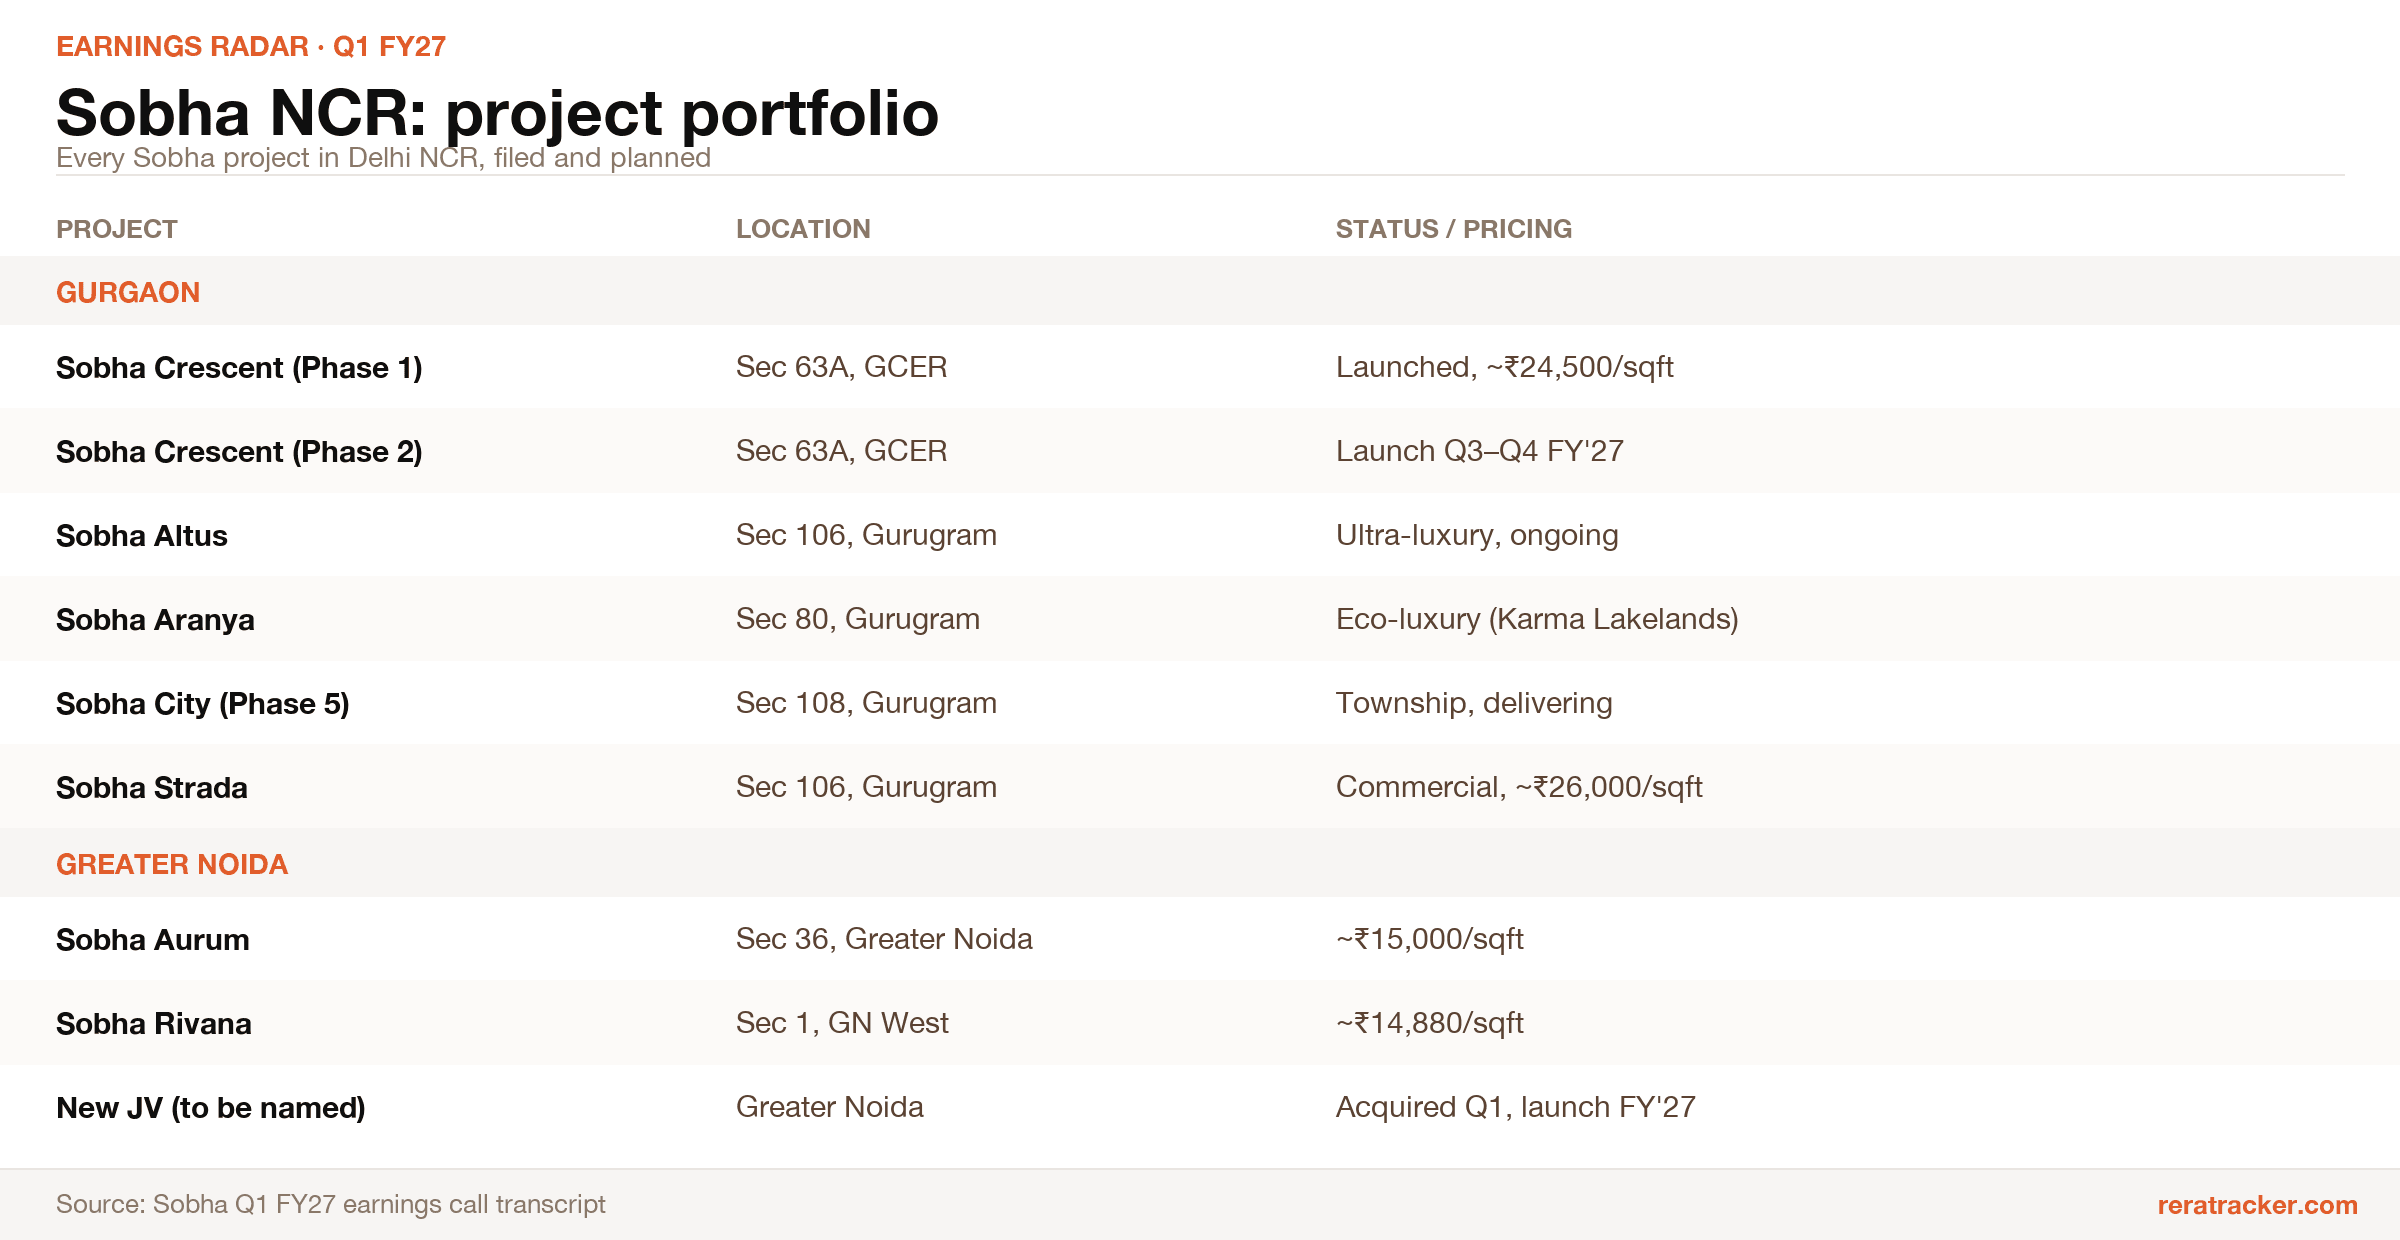Click 'Ultra-luxury, ongoing' status cell
This screenshot has height=1240, width=2400.
pyautogui.click(x=1477, y=535)
